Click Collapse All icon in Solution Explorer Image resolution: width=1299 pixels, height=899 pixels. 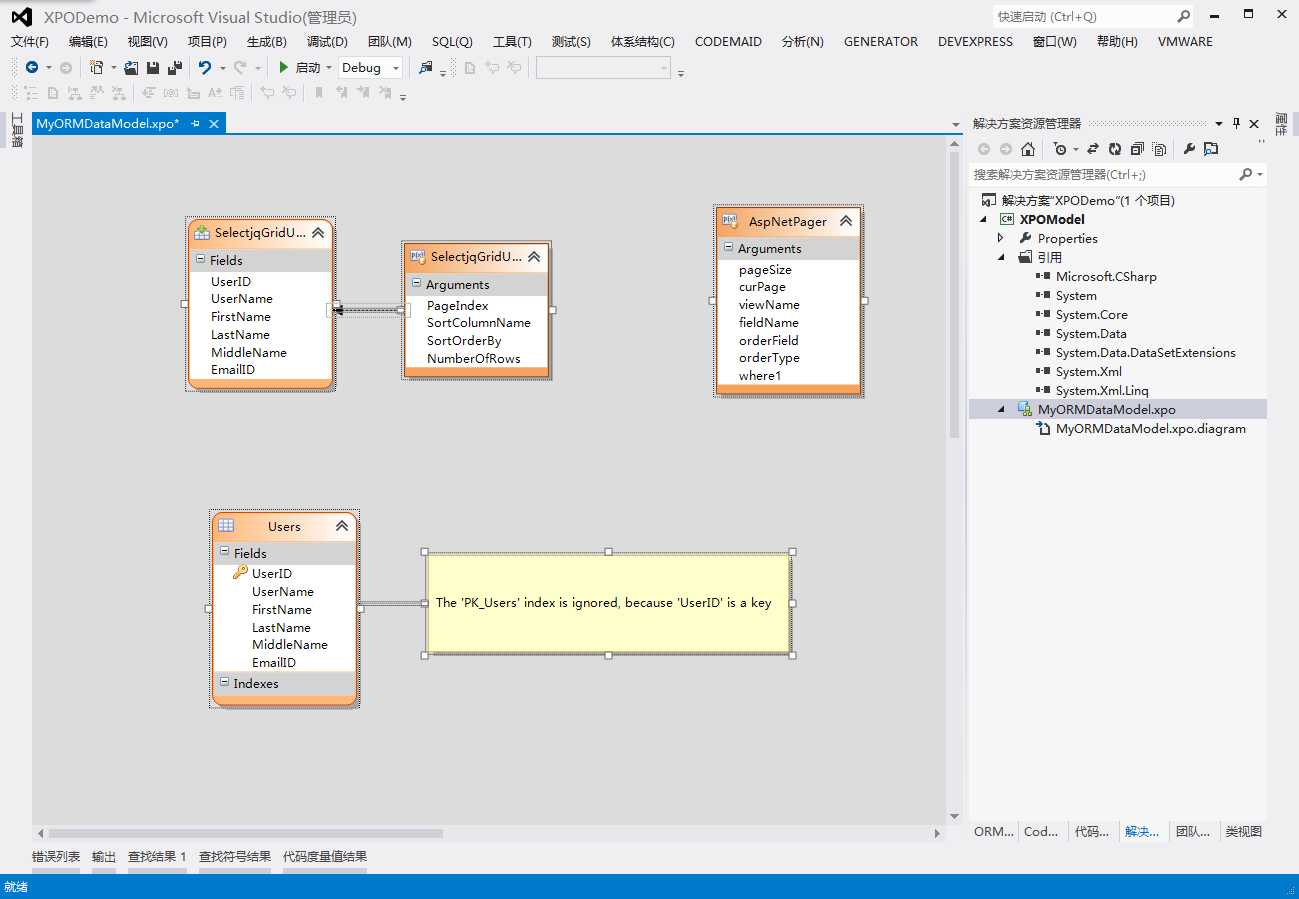[1137, 149]
